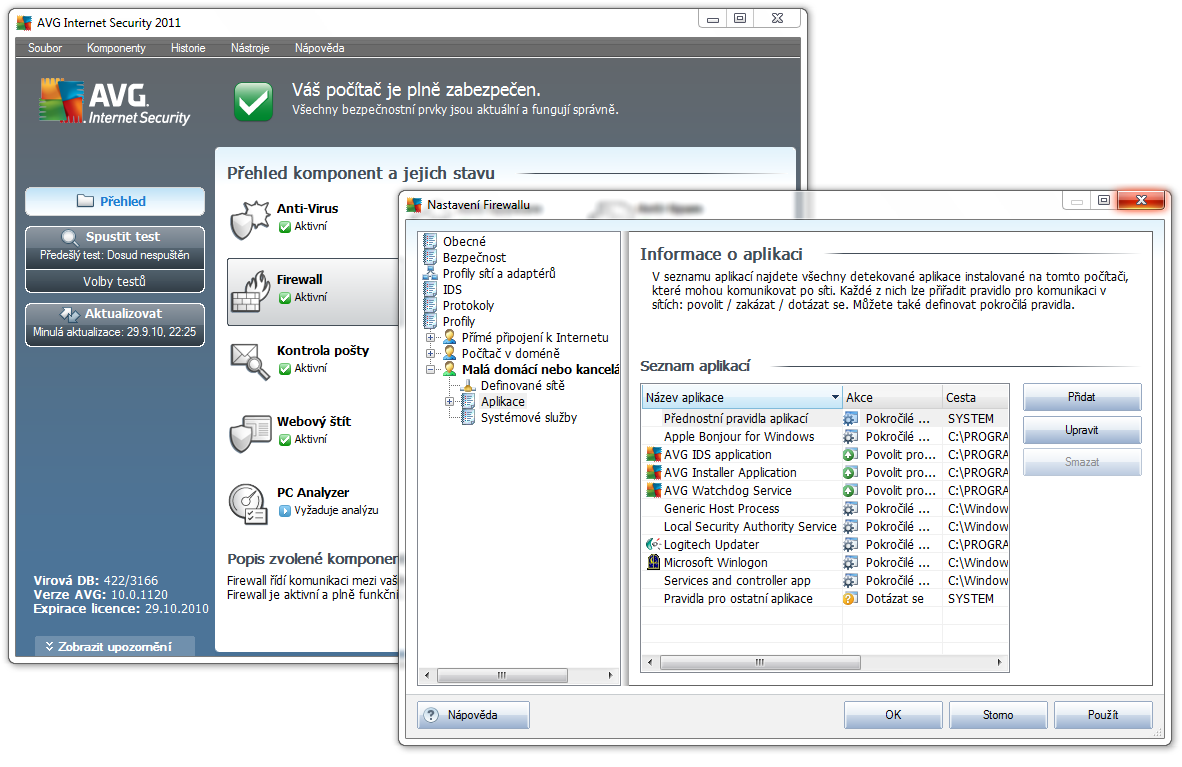Click the Akce column header
This screenshot has height=767, width=1182.
[892, 397]
